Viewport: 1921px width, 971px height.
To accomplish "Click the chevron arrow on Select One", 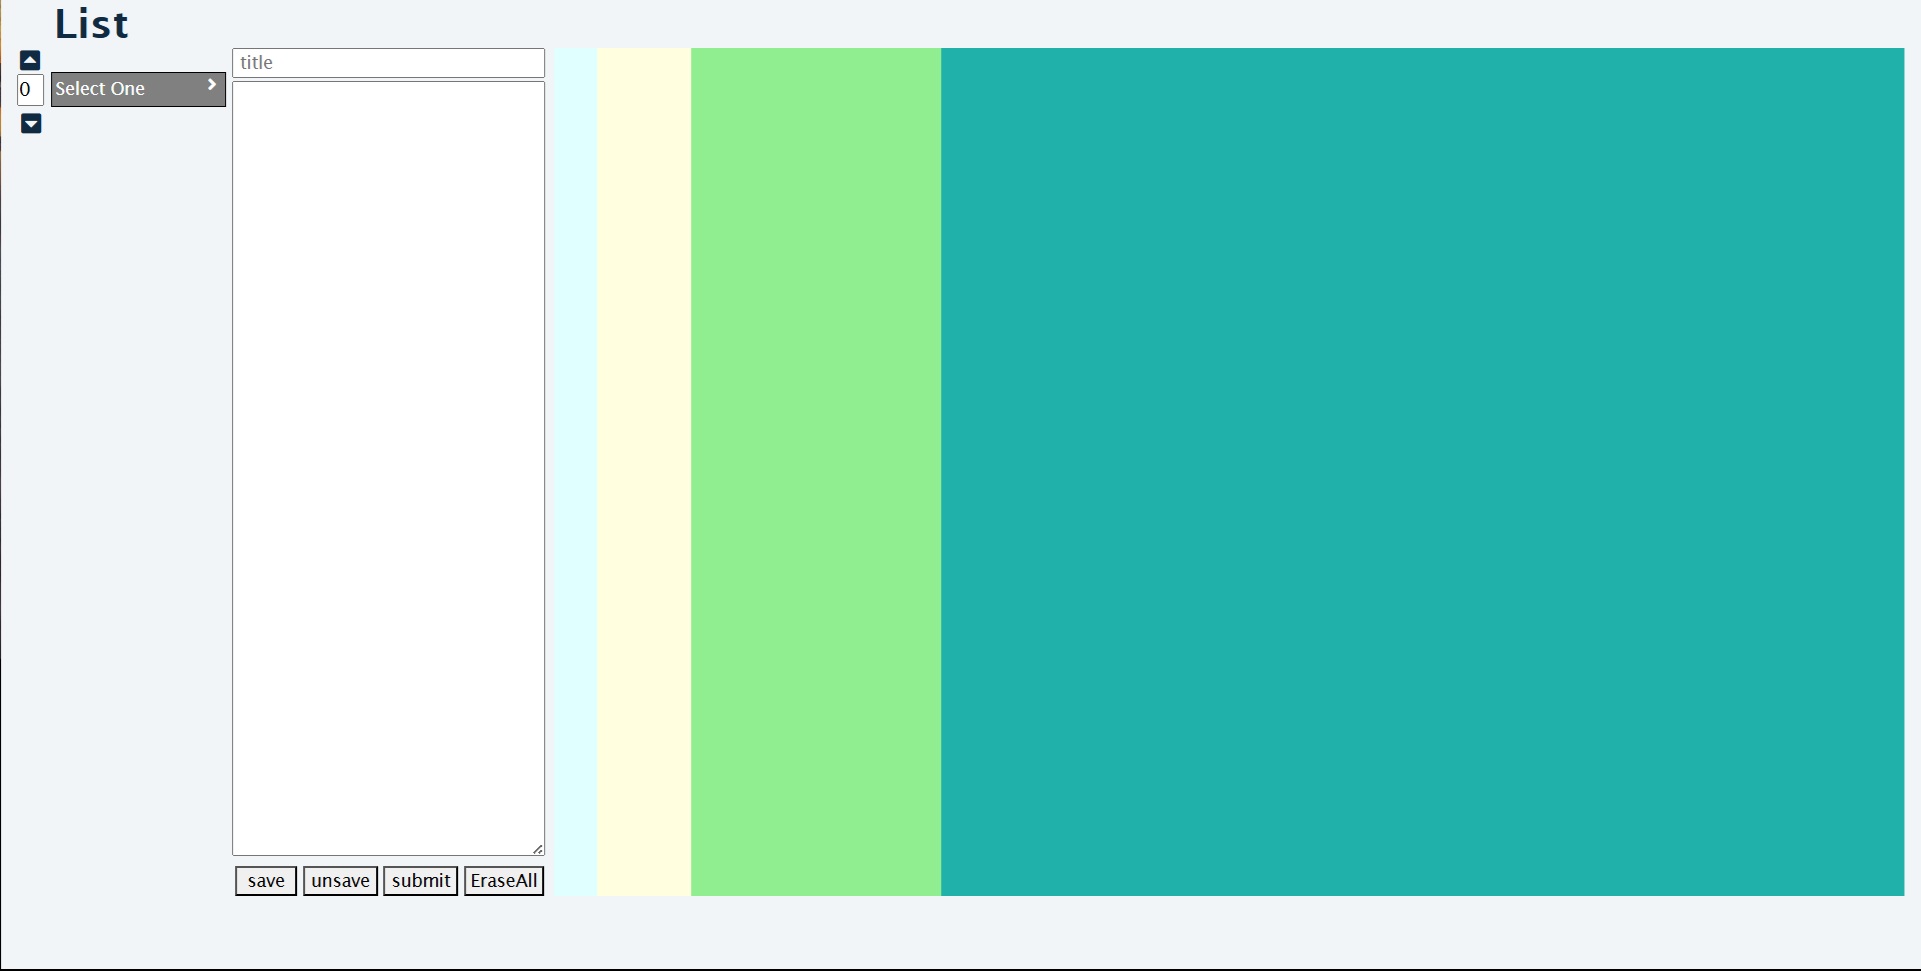I will 211,86.
